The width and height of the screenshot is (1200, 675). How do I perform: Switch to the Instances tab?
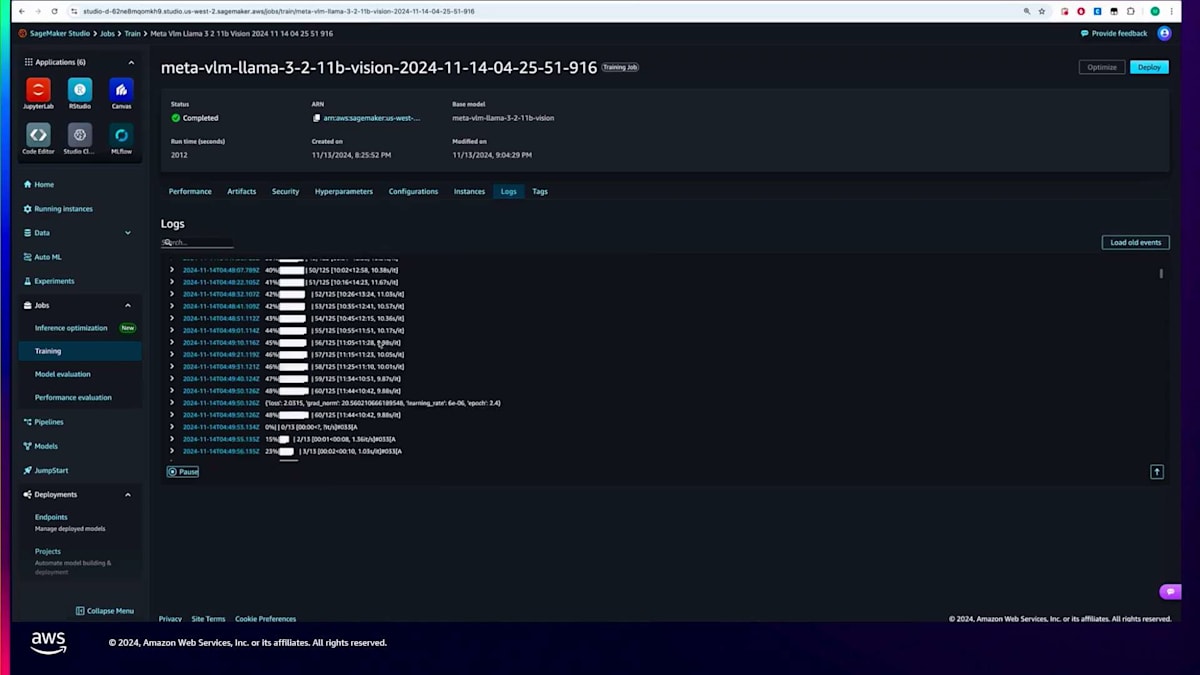click(469, 191)
